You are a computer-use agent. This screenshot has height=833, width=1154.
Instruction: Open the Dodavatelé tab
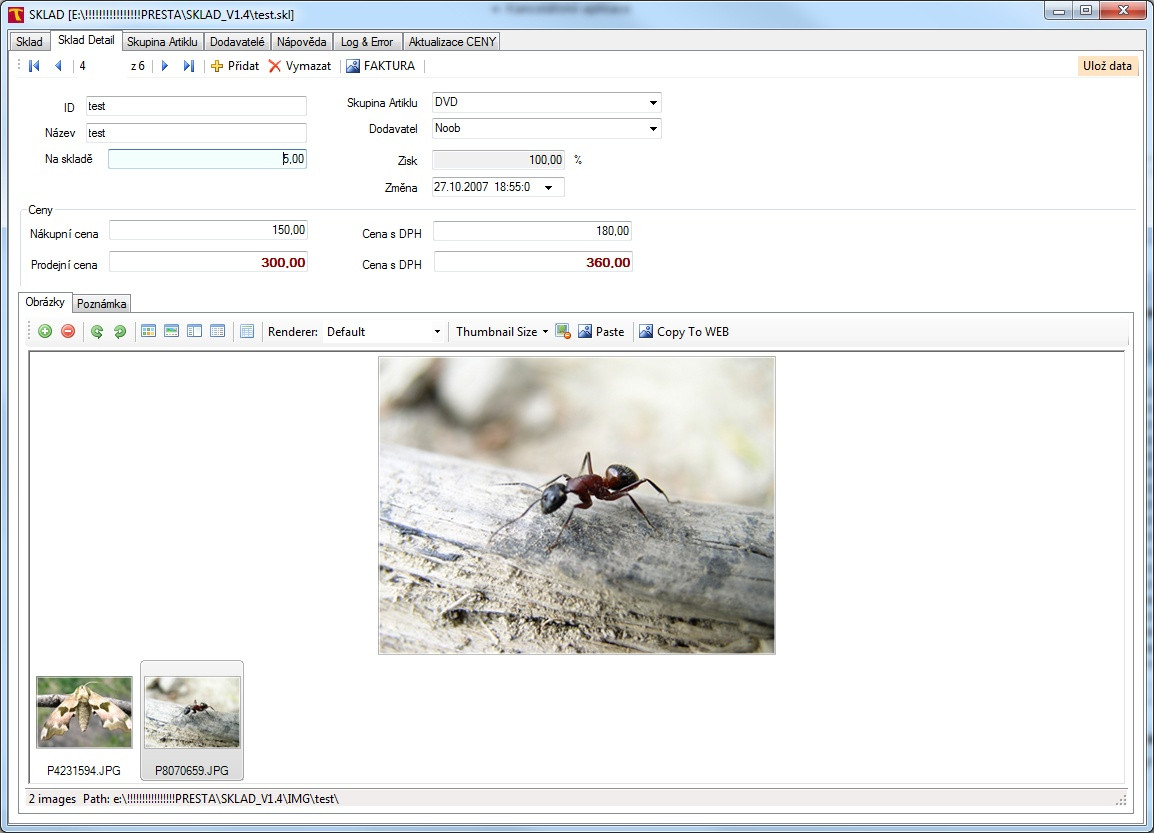point(237,42)
